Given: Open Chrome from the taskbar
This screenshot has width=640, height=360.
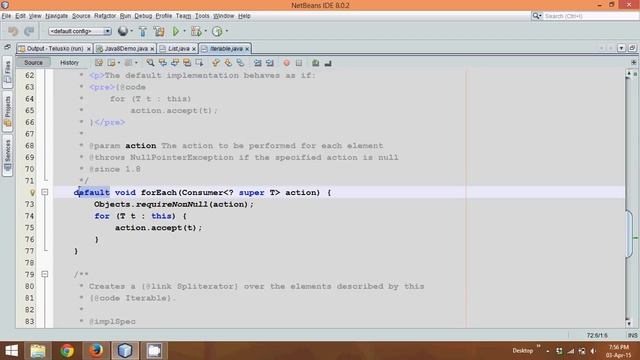Looking at the screenshot, I should click(x=67, y=351).
